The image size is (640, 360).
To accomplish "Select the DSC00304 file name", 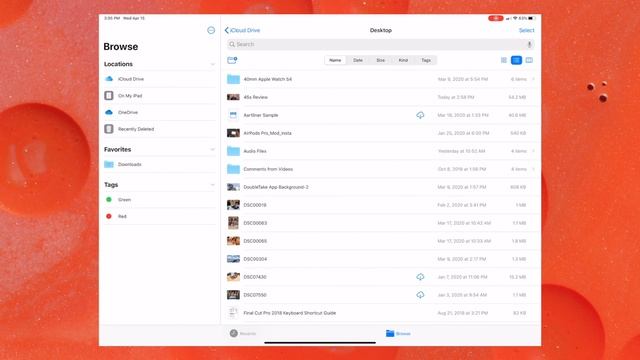I will 255,259.
